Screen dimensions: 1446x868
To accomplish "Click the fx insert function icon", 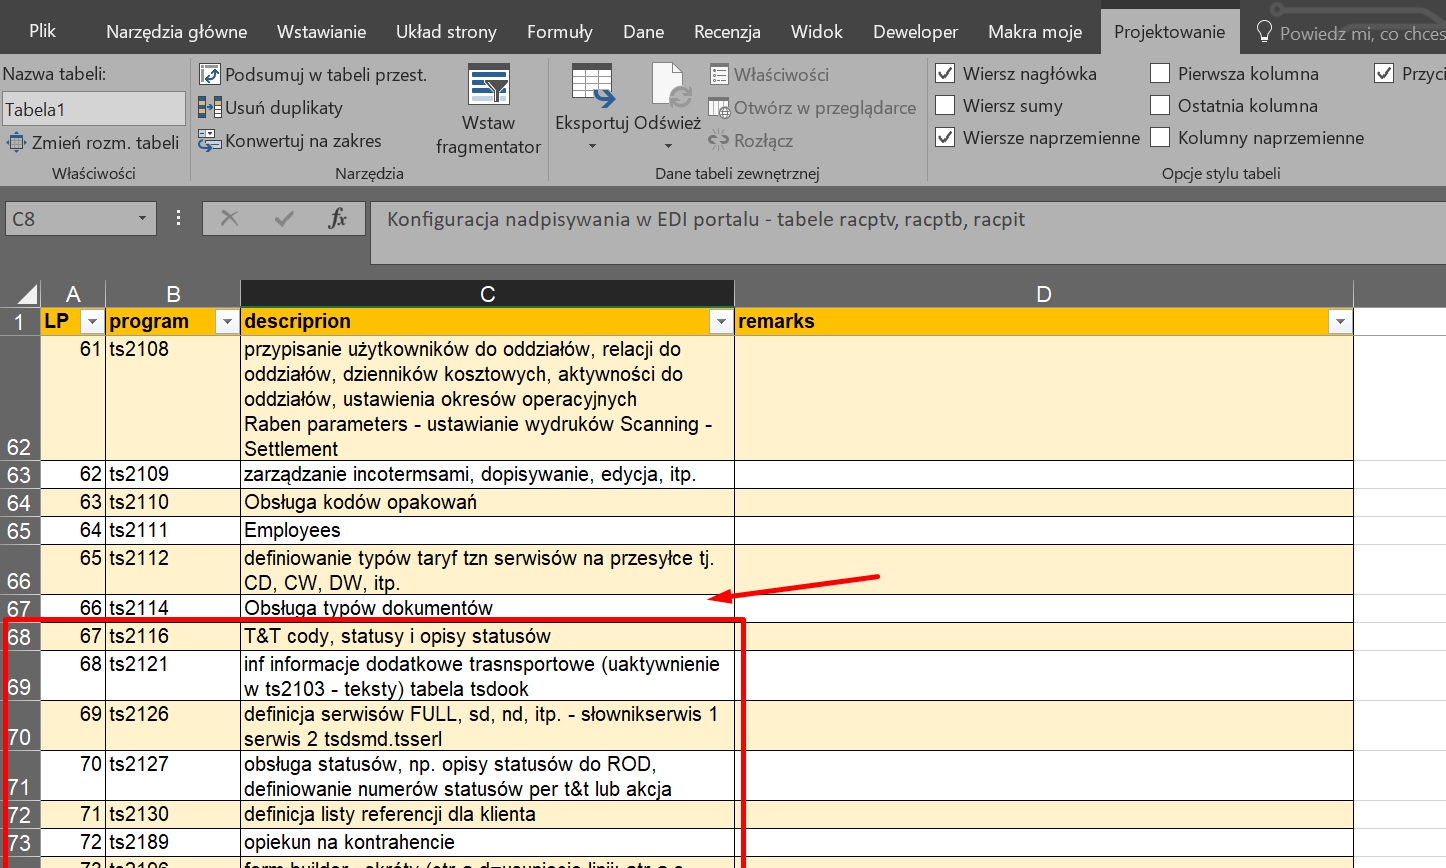I will tap(337, 218).
